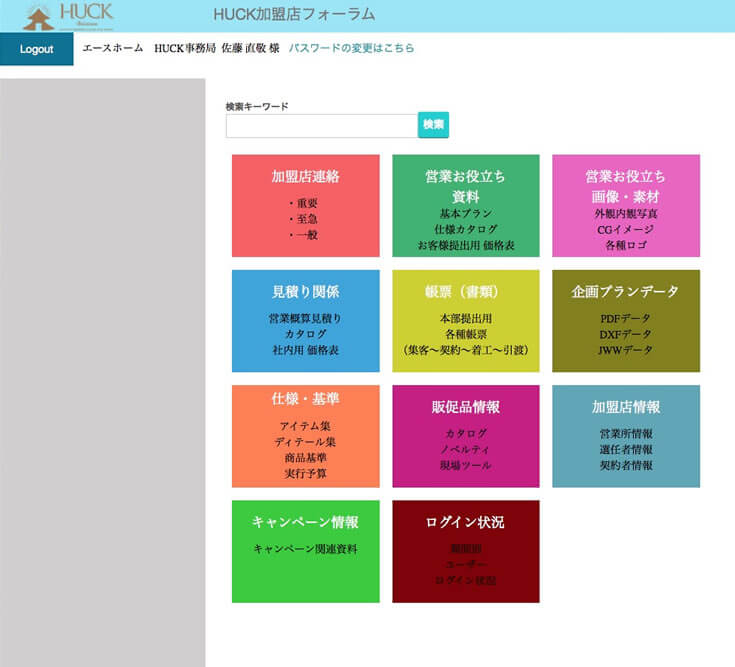Open the 見積り関係 blue tile
735x667 pixels.
(x=306, y=321)
